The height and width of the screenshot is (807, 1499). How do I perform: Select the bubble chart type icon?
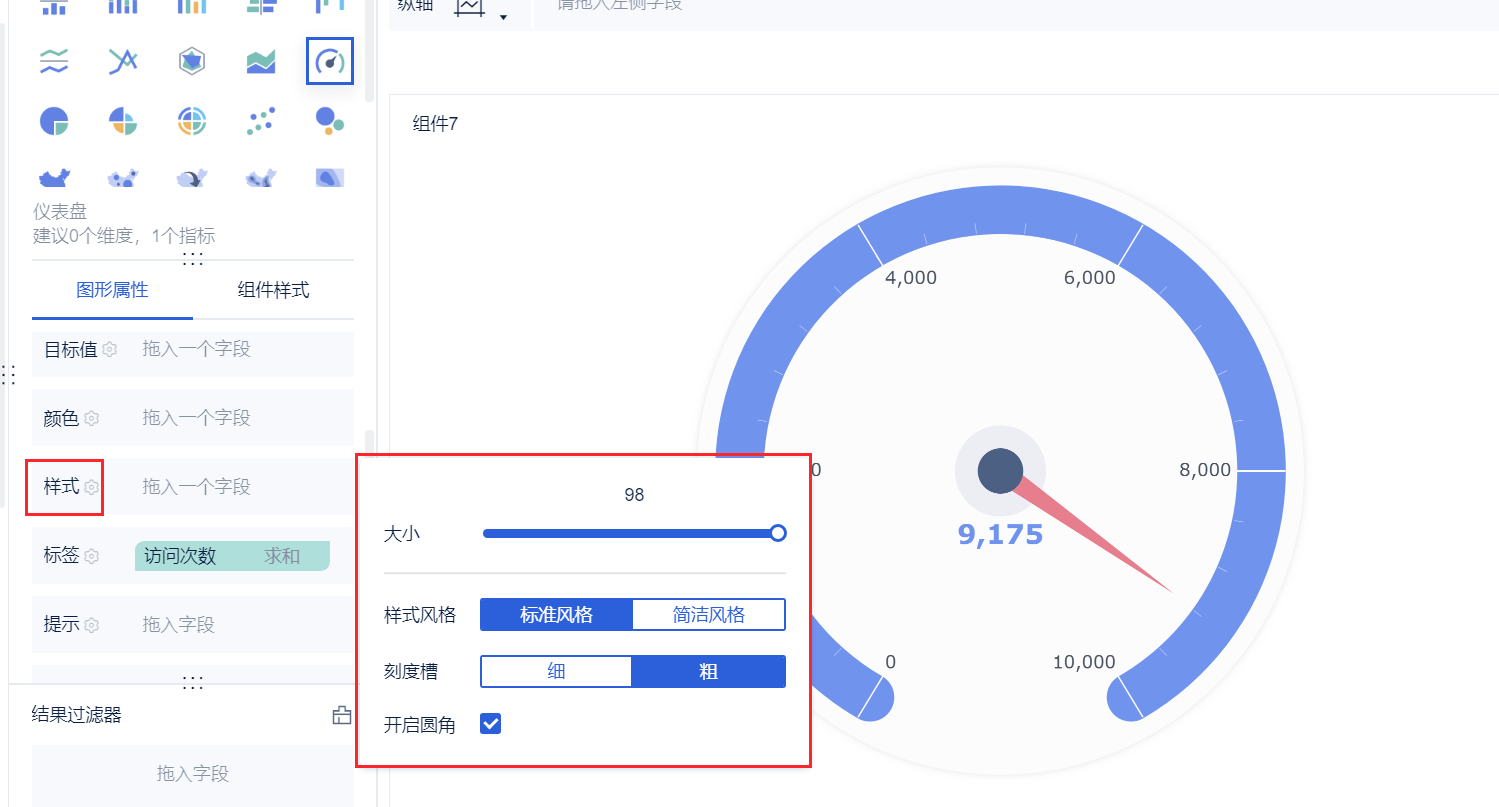(x=329, y=120)
